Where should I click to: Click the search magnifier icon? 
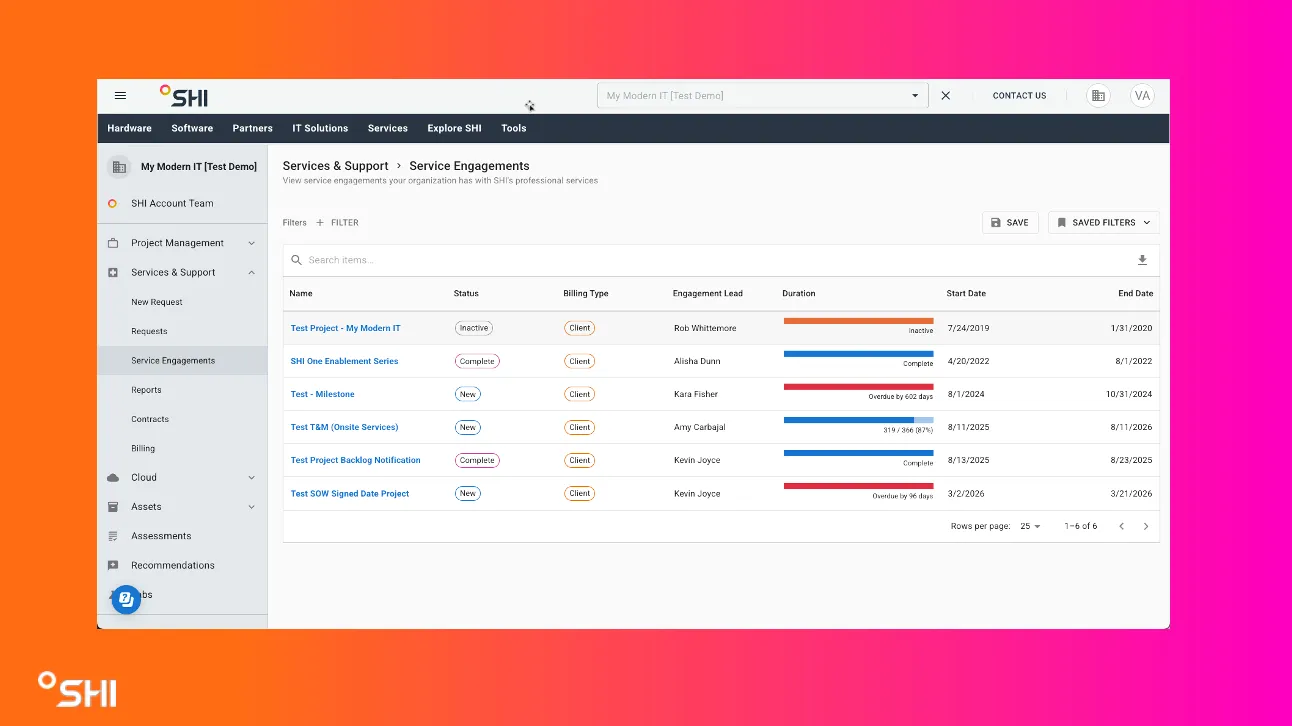pos(296,260)
